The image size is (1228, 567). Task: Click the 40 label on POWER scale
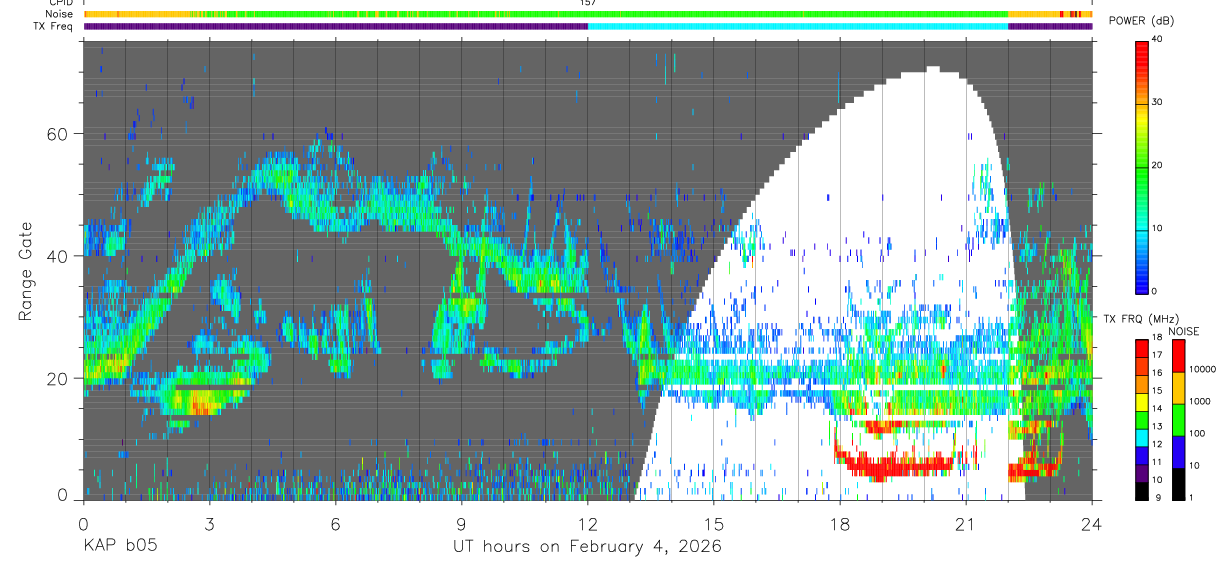pos(1156,40)
